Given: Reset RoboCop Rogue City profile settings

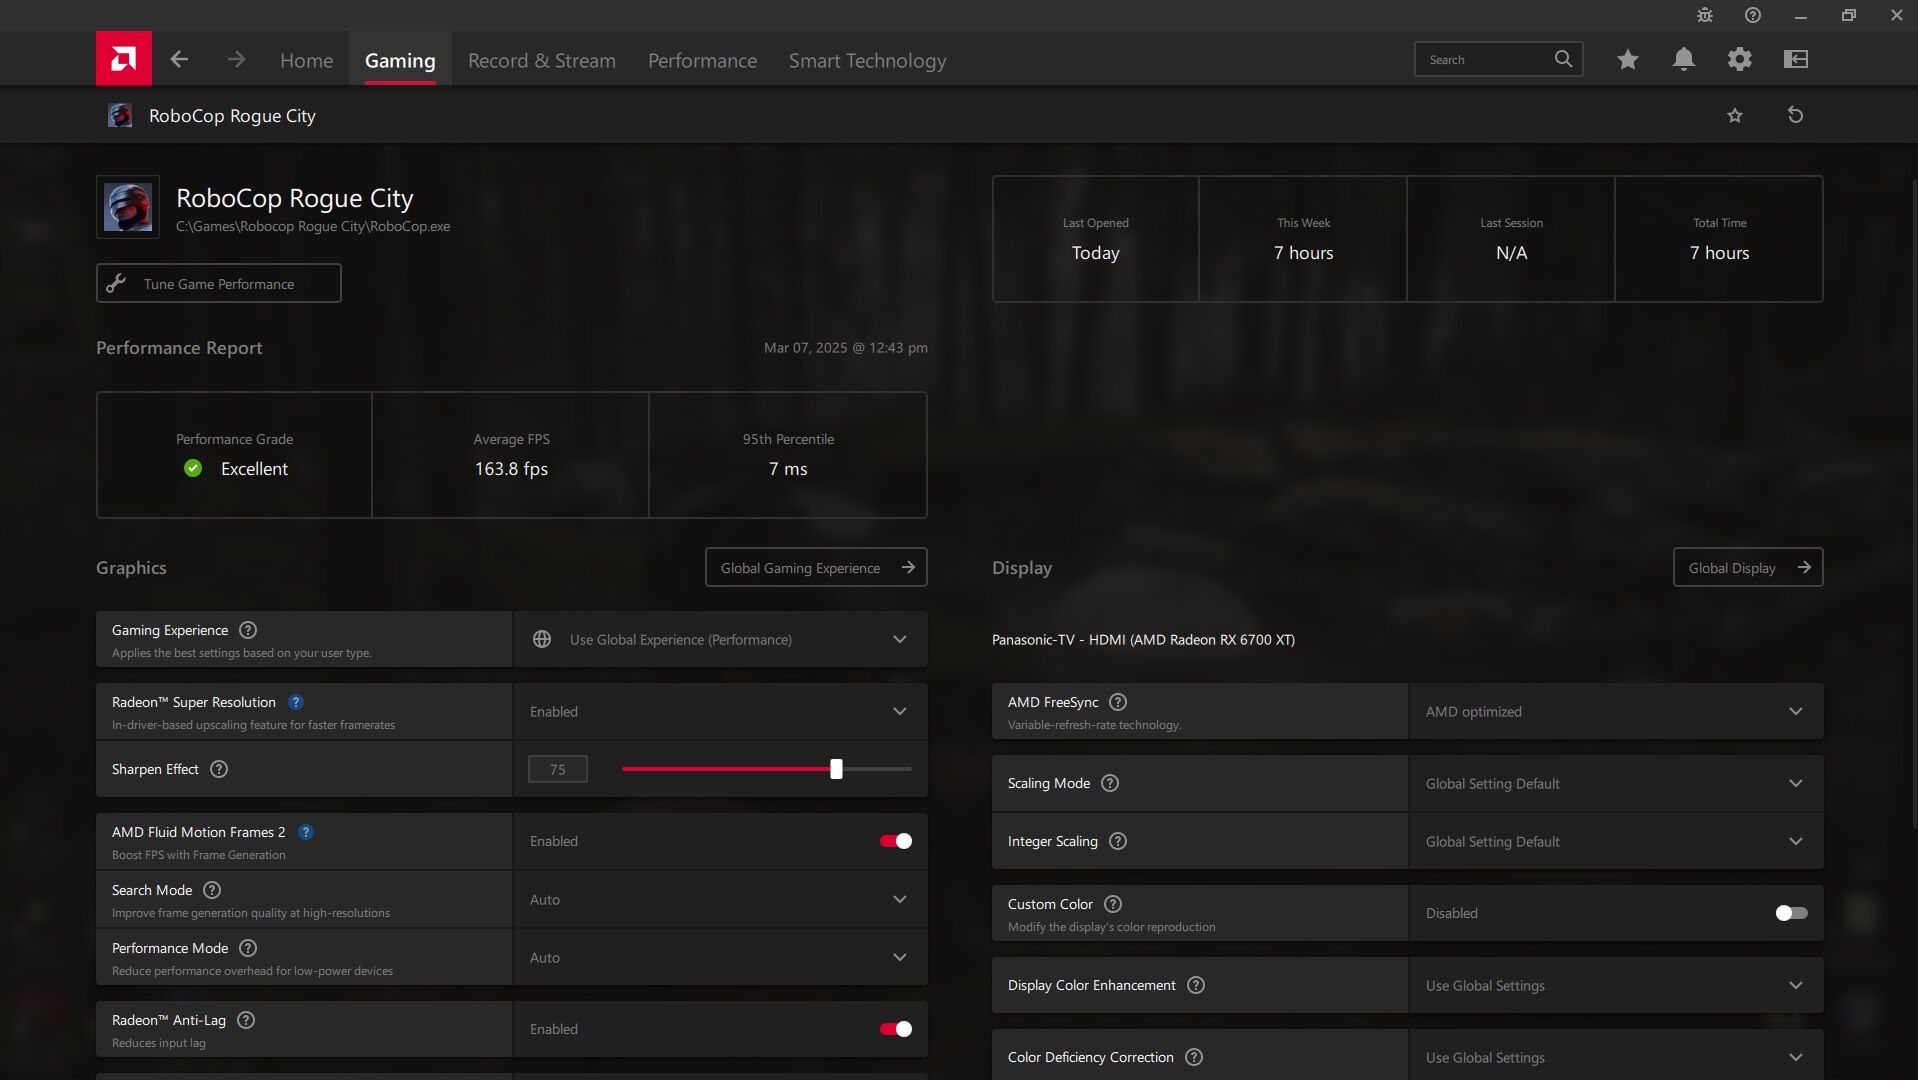Looking at the screenshot, I should [x=1795, y=115].
